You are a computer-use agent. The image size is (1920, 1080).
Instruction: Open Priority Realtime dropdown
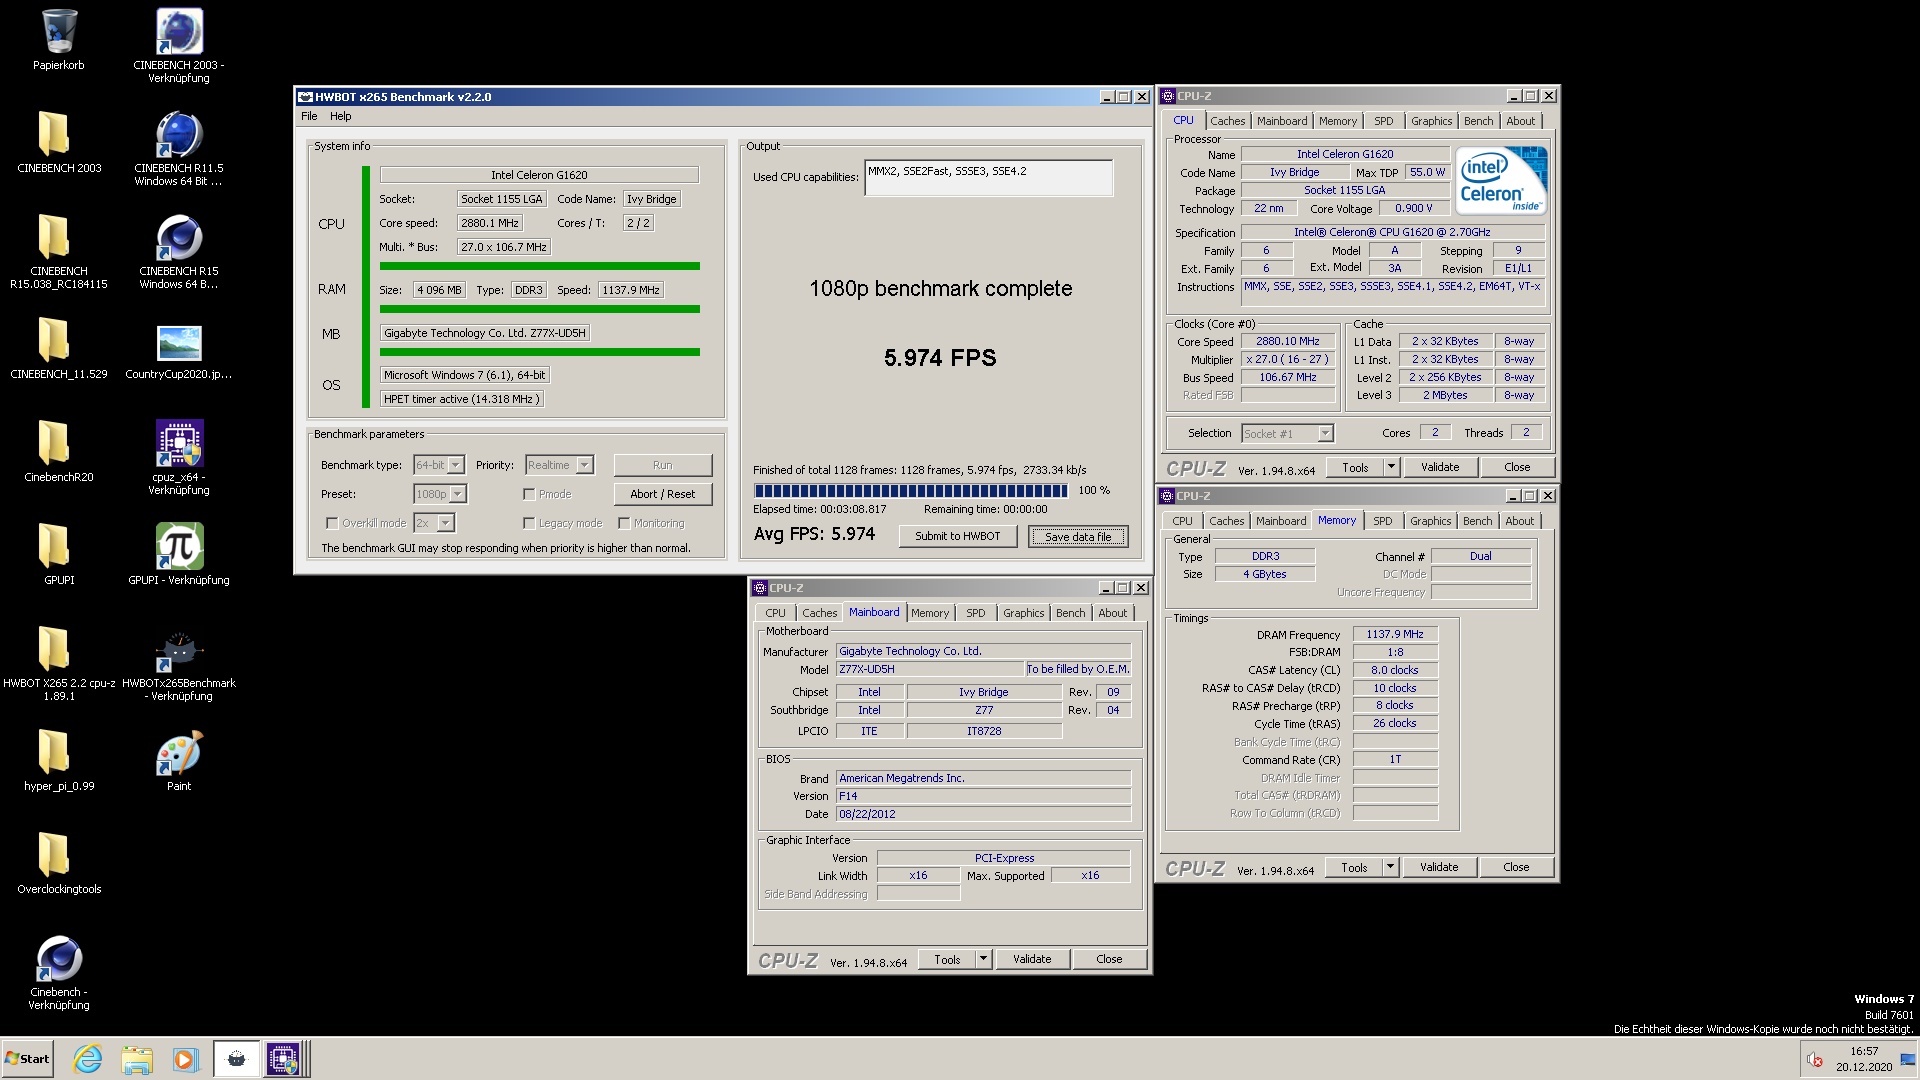tap(559, 465)
